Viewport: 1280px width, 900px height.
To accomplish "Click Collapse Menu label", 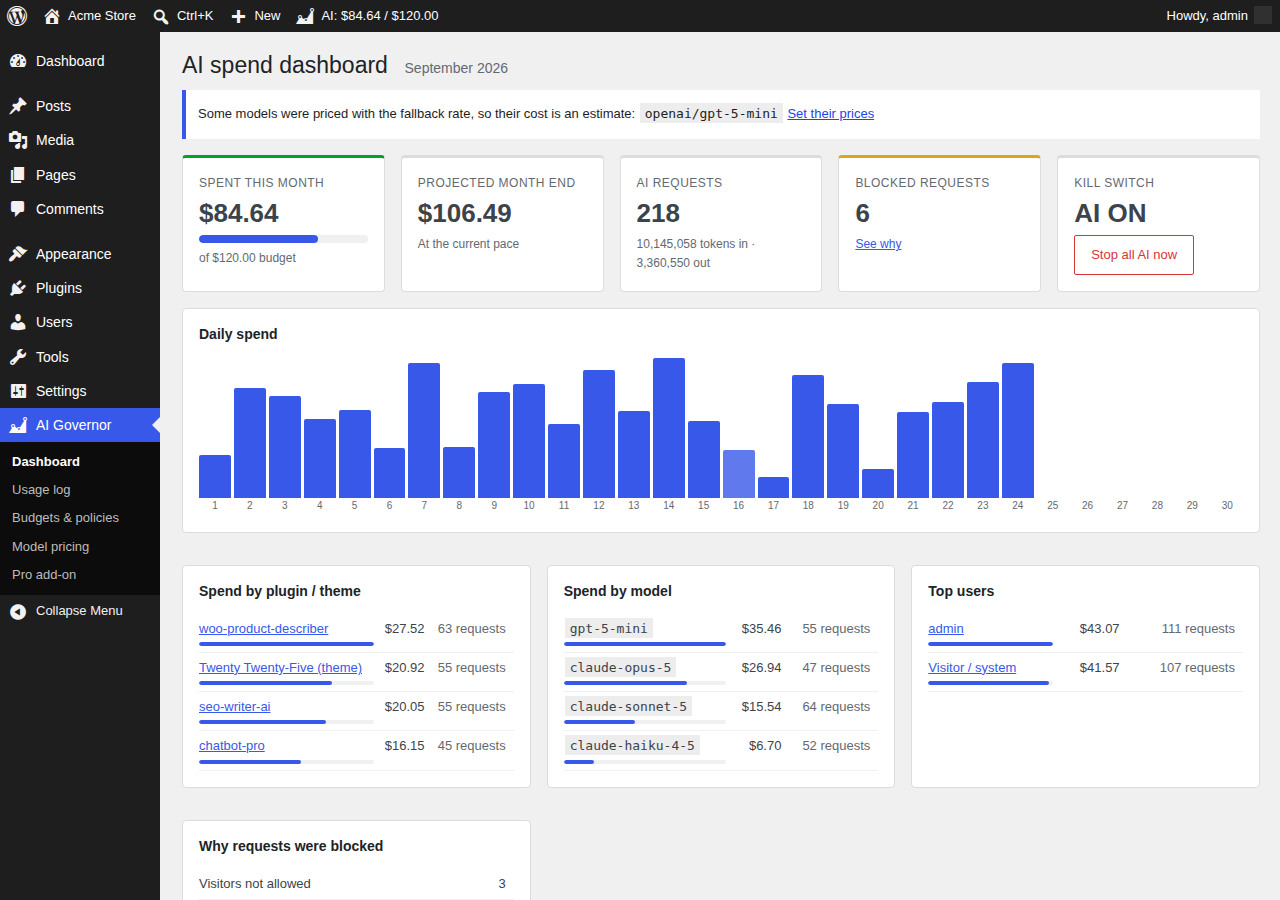I will coord(79,611).
